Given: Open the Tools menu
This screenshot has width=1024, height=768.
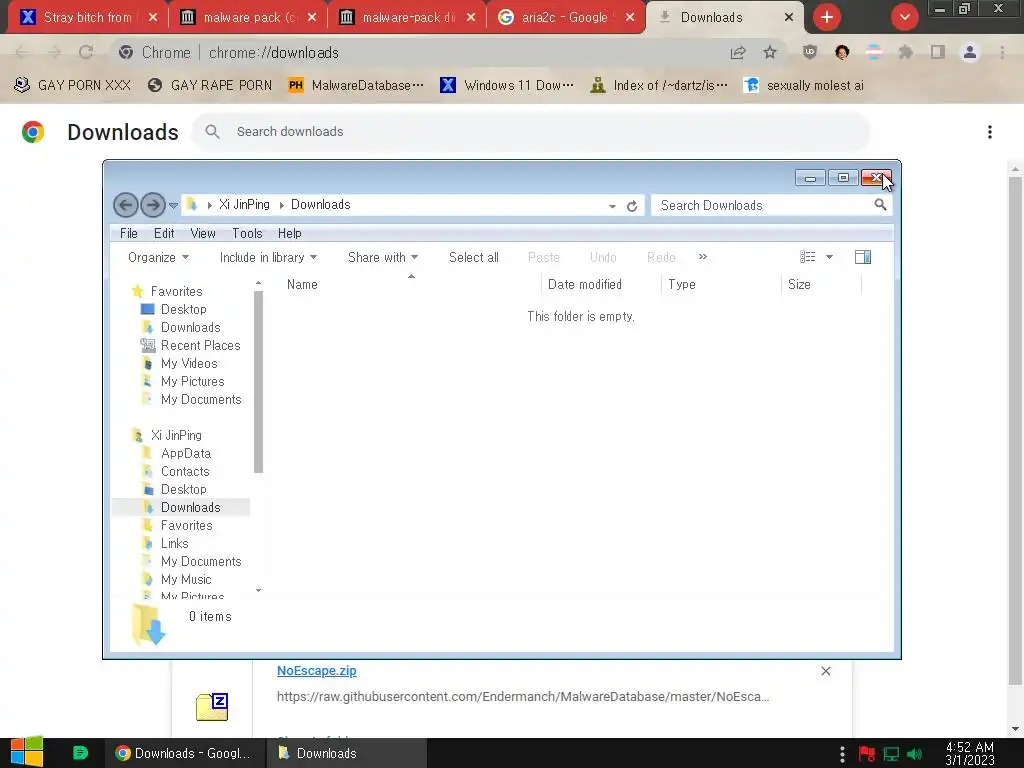Looking at the screenshot, I should tap(247, 233).
